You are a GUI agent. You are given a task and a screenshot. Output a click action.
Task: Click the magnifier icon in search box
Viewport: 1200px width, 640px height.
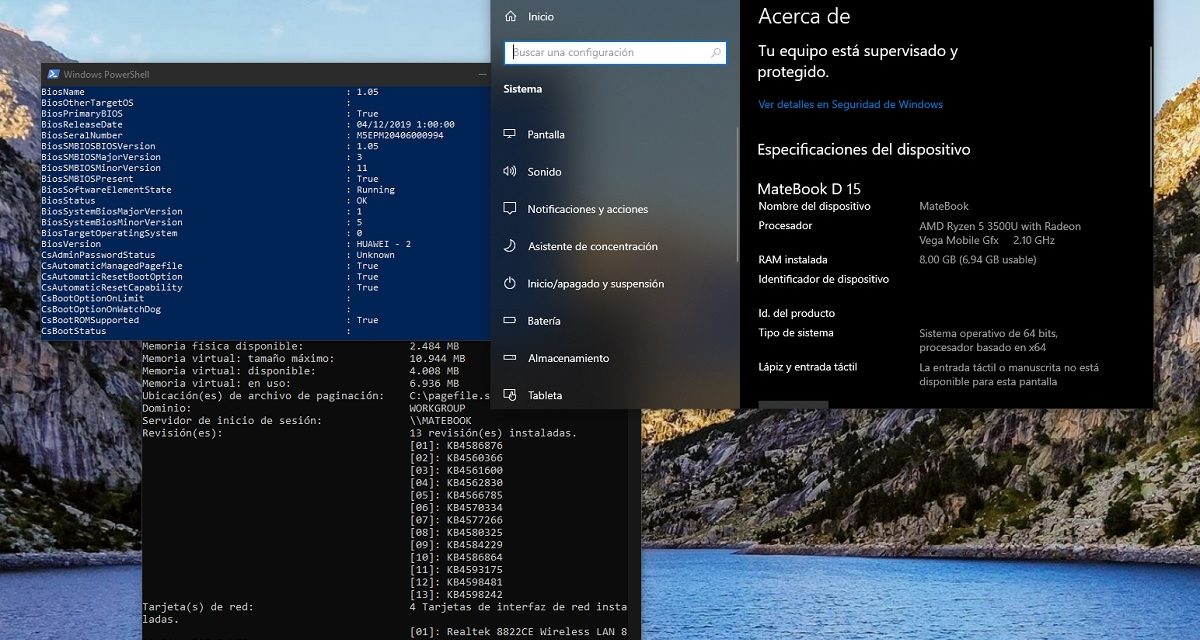pos(715,53)
